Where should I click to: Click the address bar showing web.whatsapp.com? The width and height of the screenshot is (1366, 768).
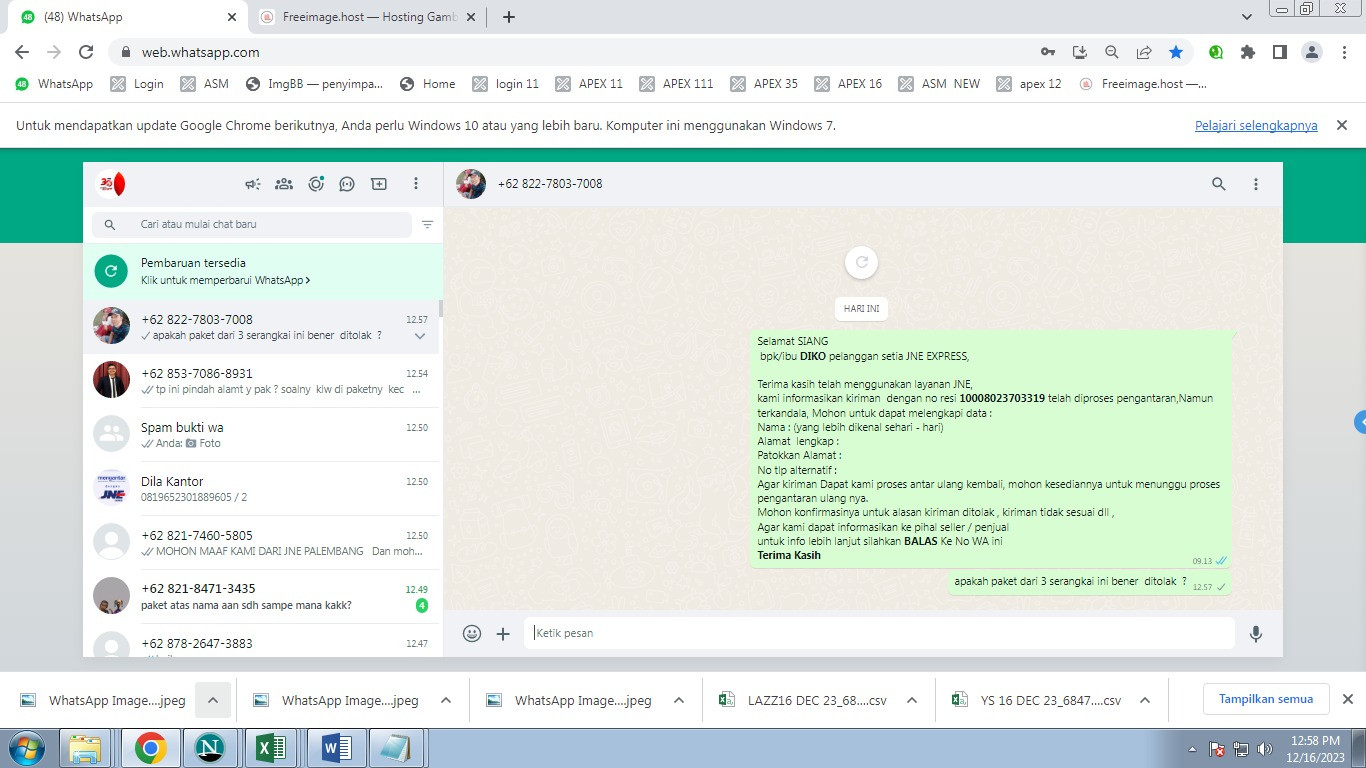click(x=570, y=52)
